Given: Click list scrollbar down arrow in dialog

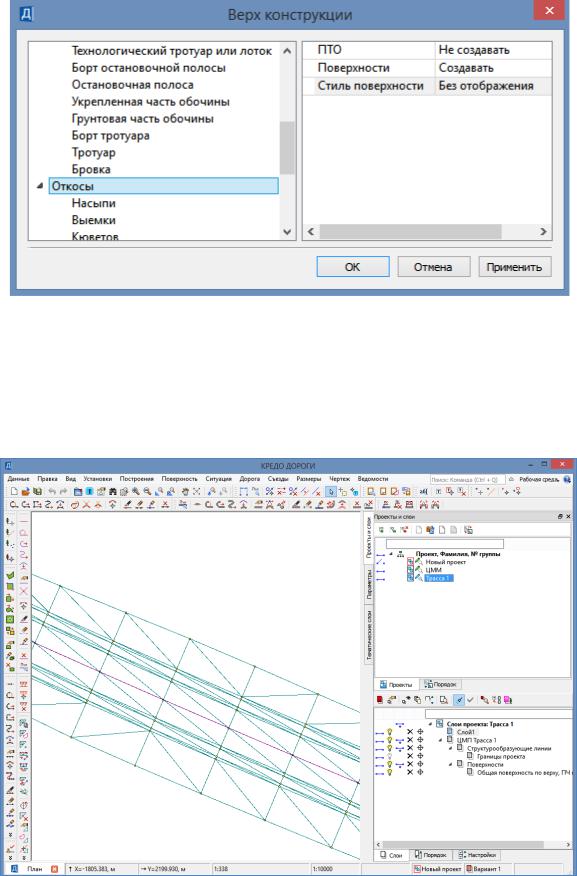Looking at the screenshot, I should pos(287,231).
